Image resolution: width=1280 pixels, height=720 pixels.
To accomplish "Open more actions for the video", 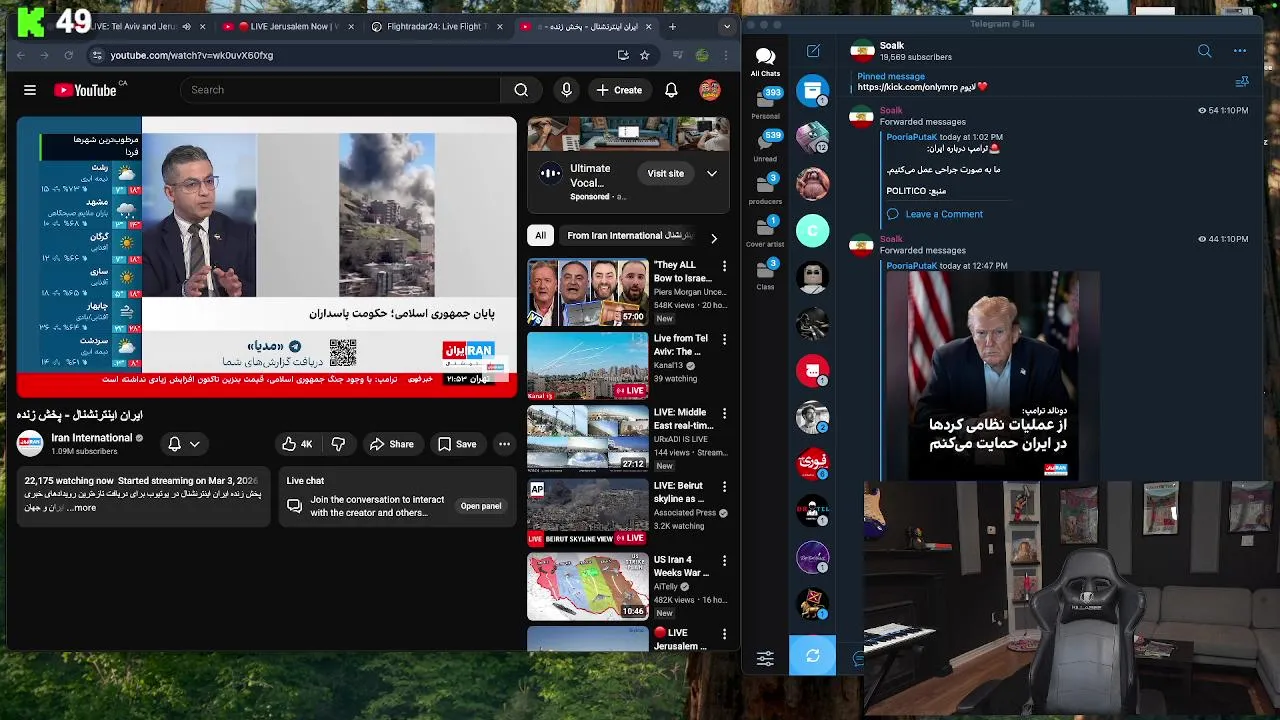I will [x=504, y=444].
